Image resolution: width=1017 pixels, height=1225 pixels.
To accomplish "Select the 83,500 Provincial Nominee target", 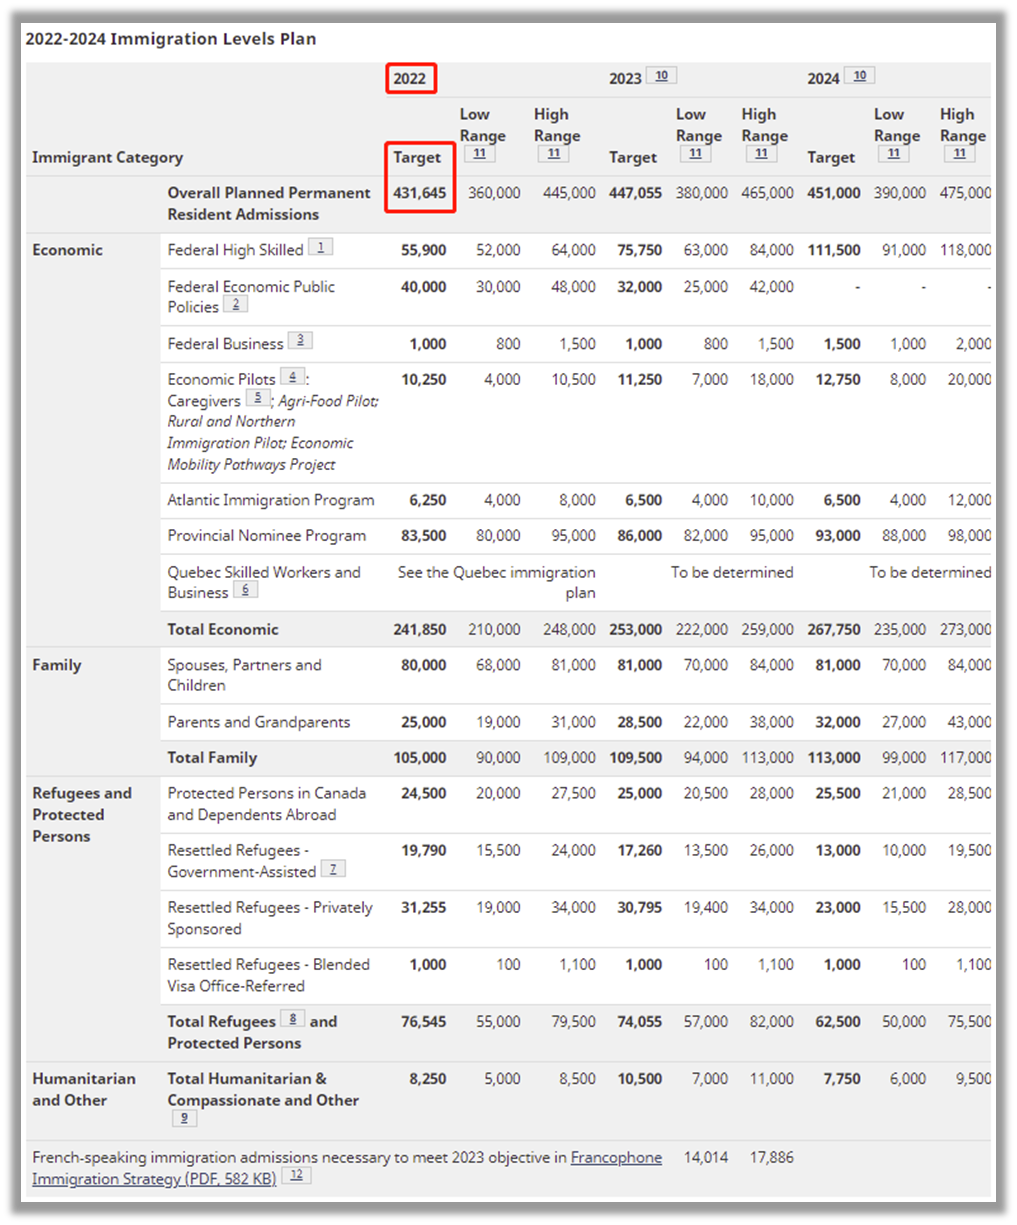I will (424, 536).
